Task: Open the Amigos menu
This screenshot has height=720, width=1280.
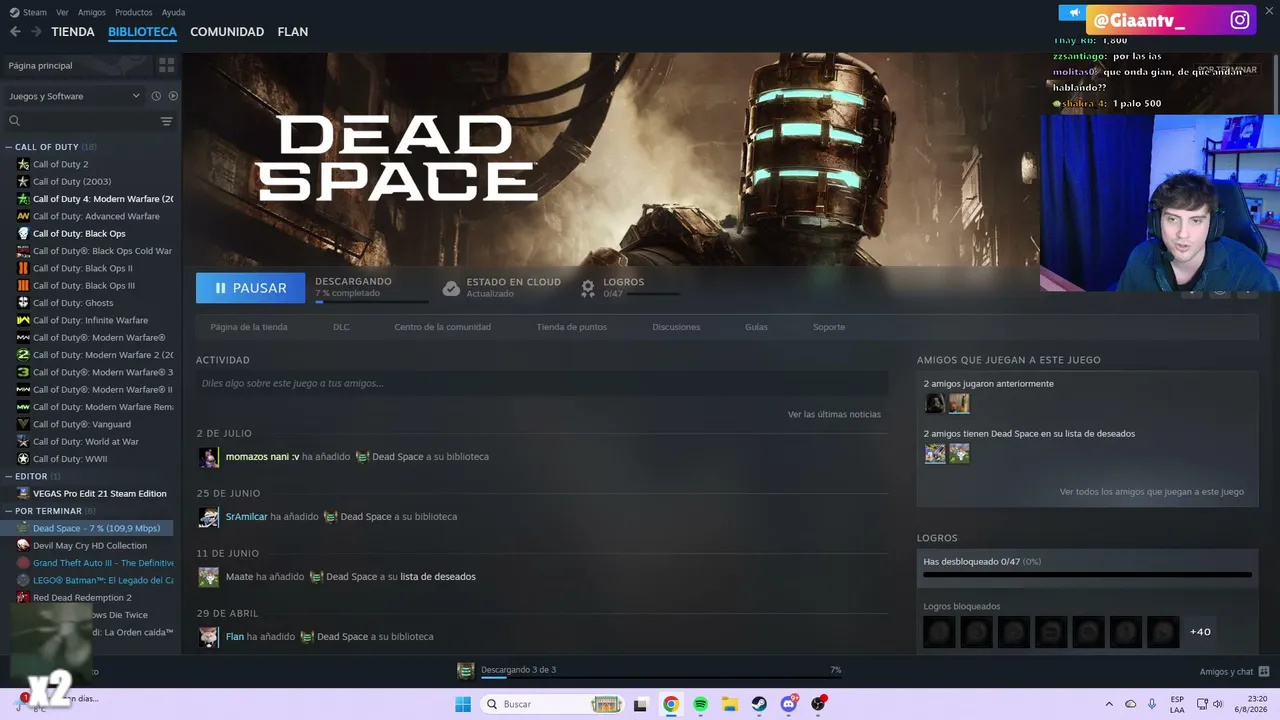Action: pyautogui.click(x=92, y=12)
